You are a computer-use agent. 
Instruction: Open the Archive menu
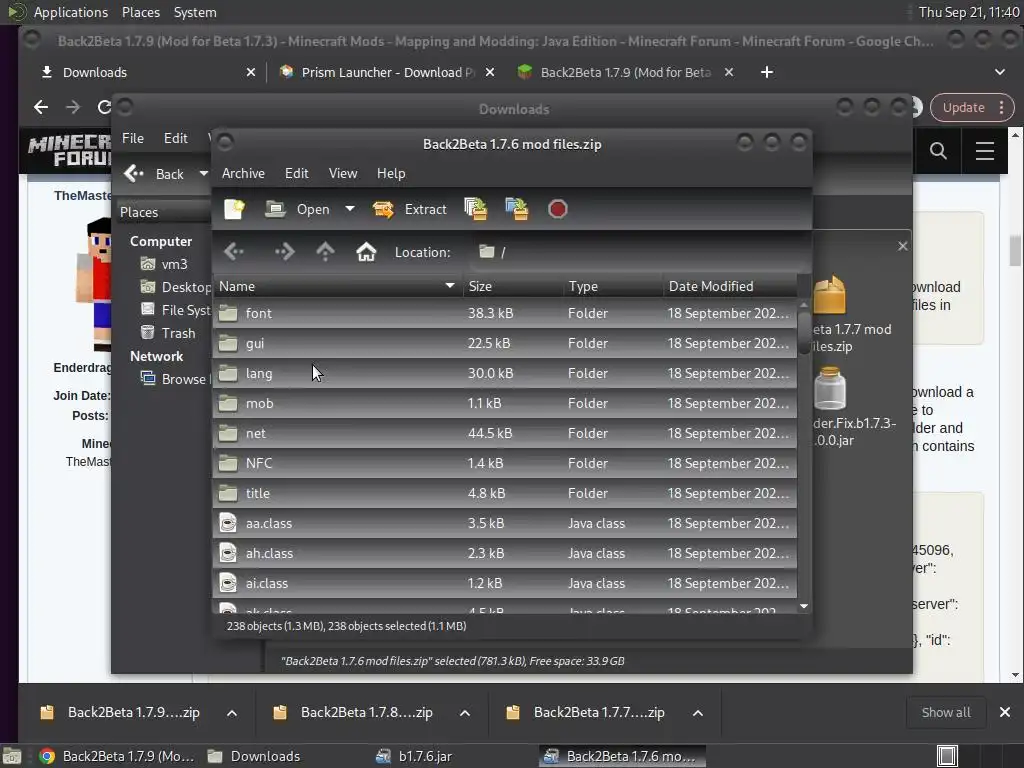tap(243, 173)
